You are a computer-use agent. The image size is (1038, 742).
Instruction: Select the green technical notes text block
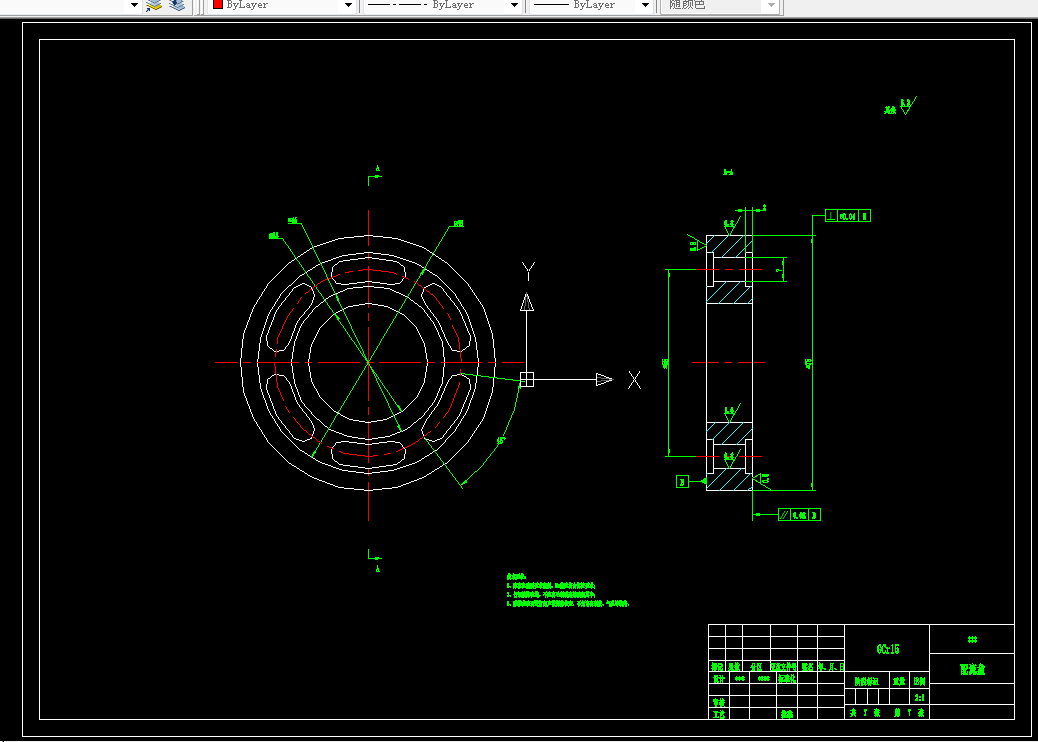568,590
